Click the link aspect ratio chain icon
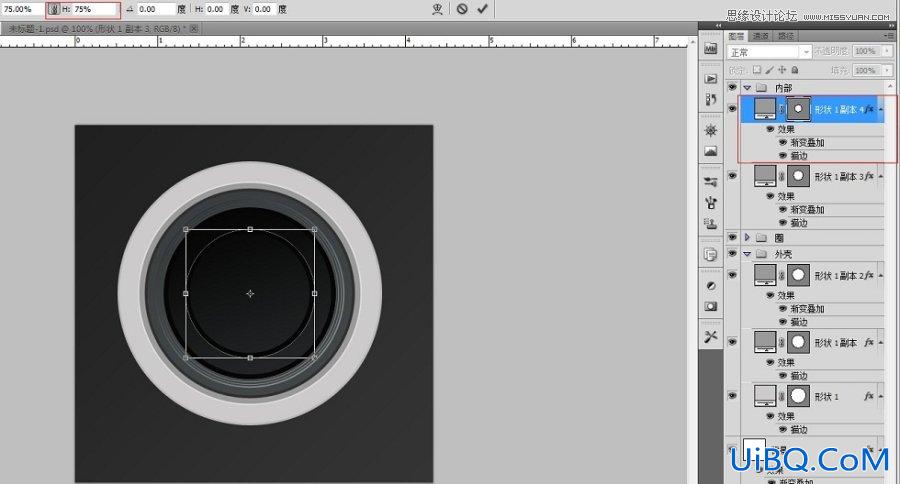Screen dimensions: 900x484 (x=53, y=9)
